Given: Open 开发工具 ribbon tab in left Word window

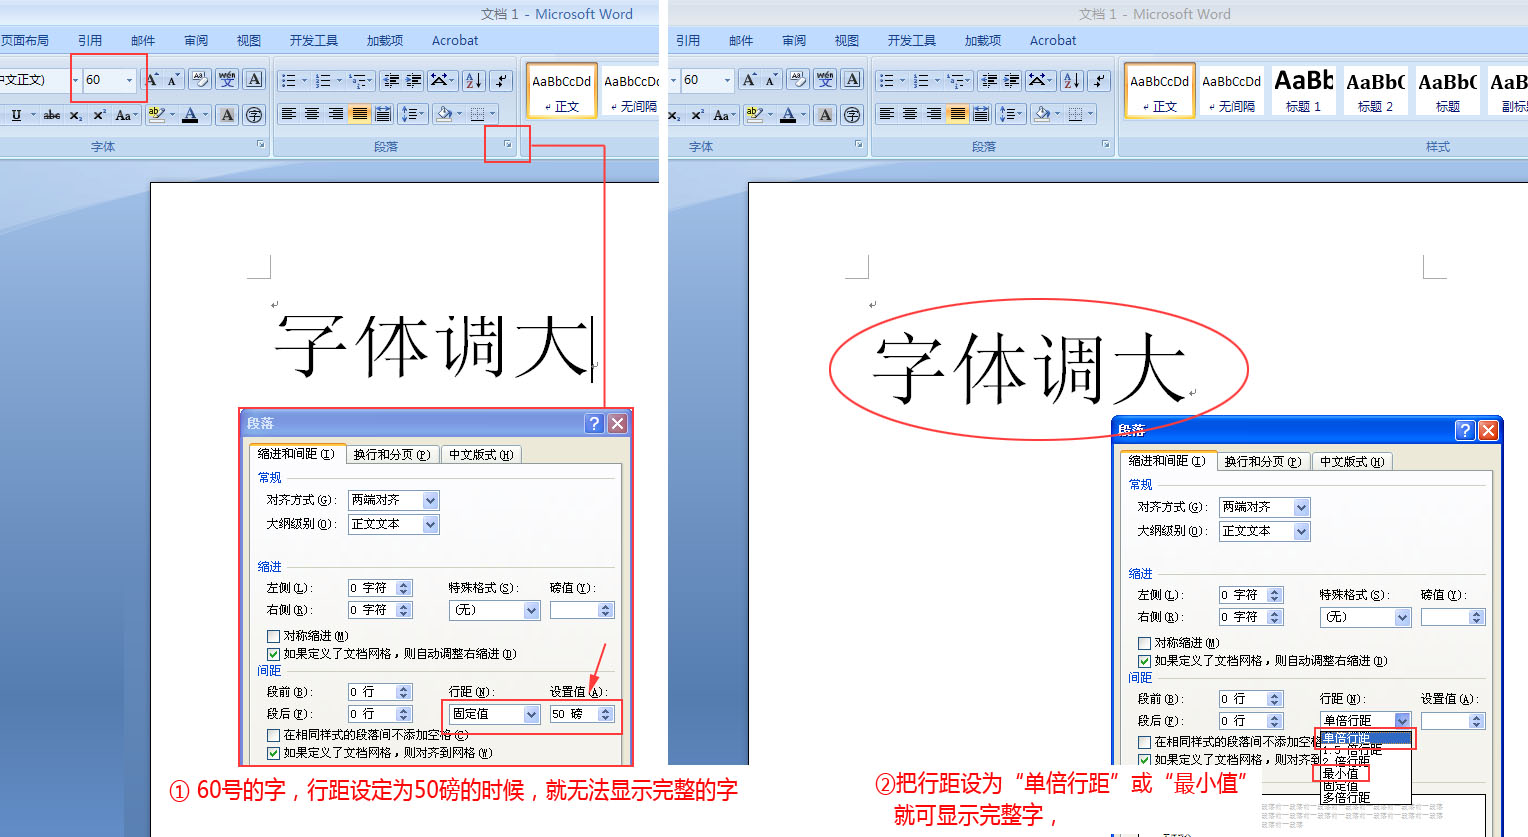Looking at the screenshot, I should pos(314,40).
